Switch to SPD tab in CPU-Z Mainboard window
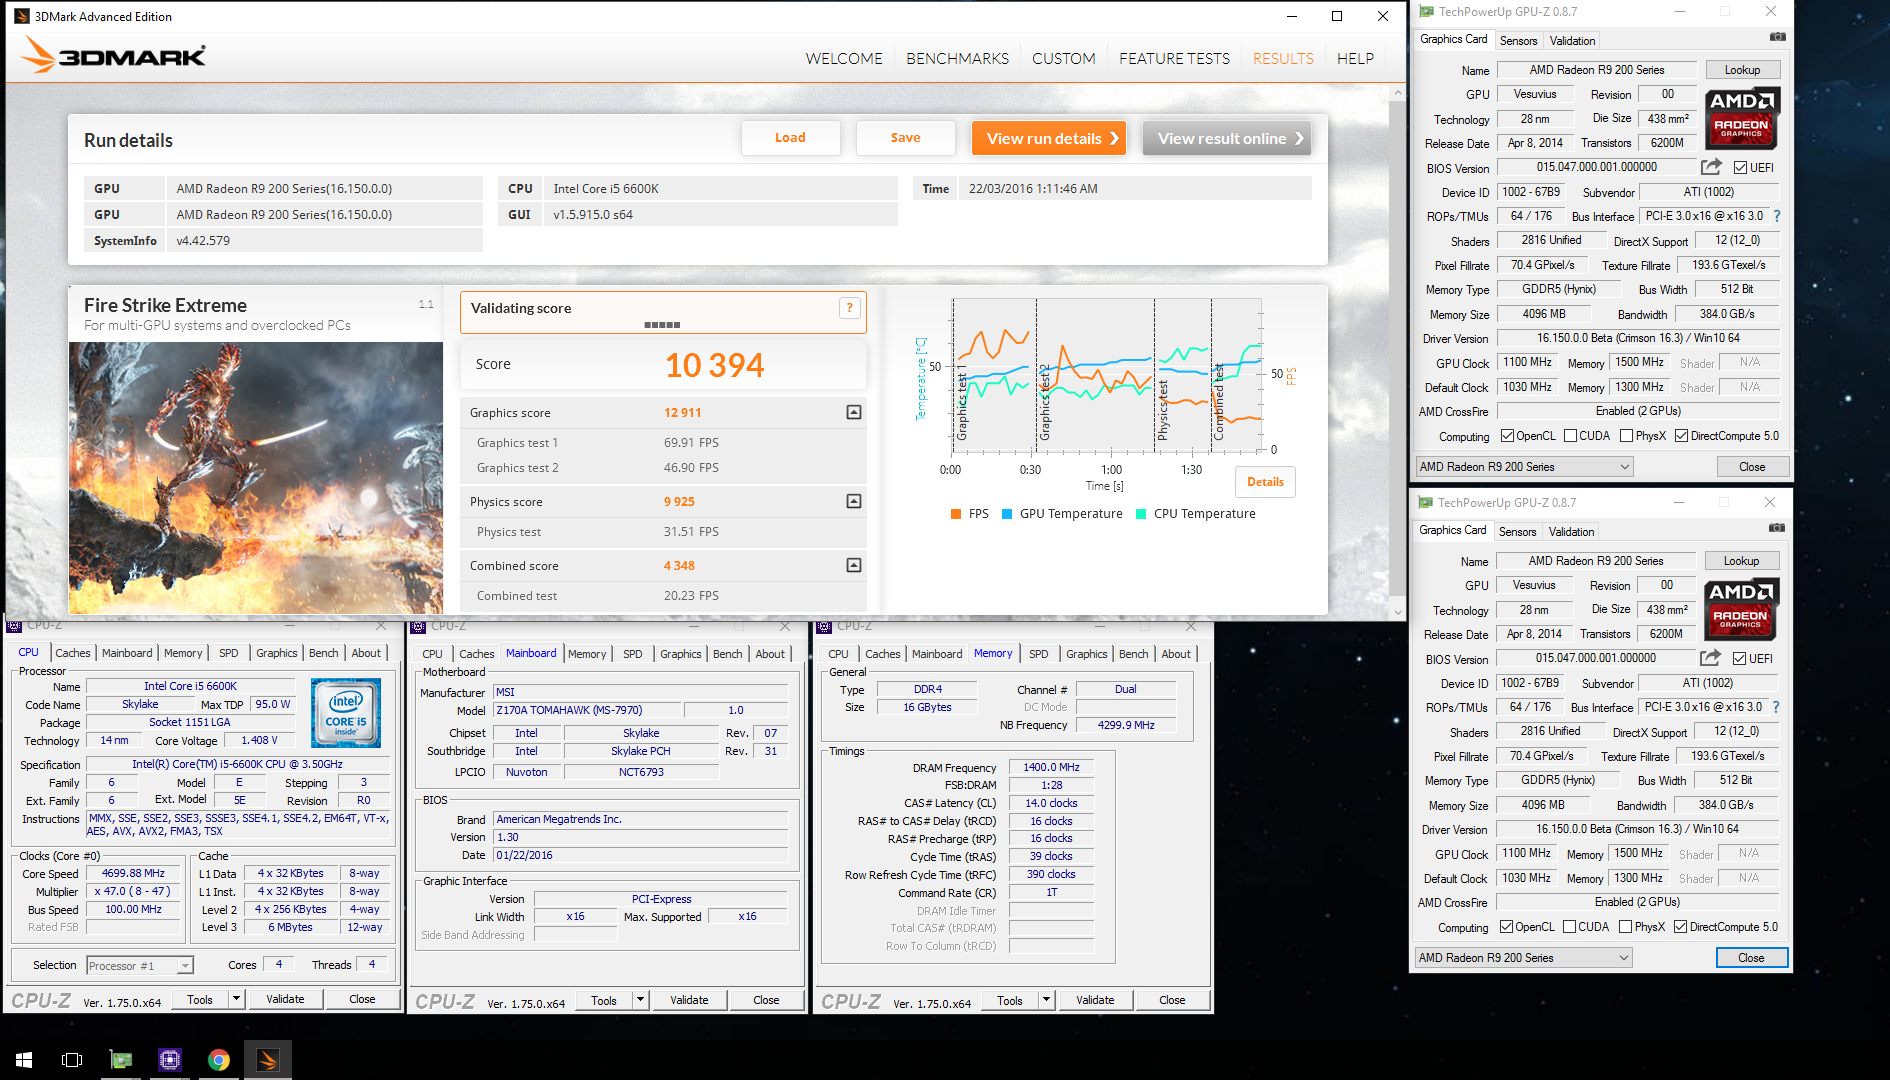The height and width of the screenshot is (1080, 1890). click(633, 654)
